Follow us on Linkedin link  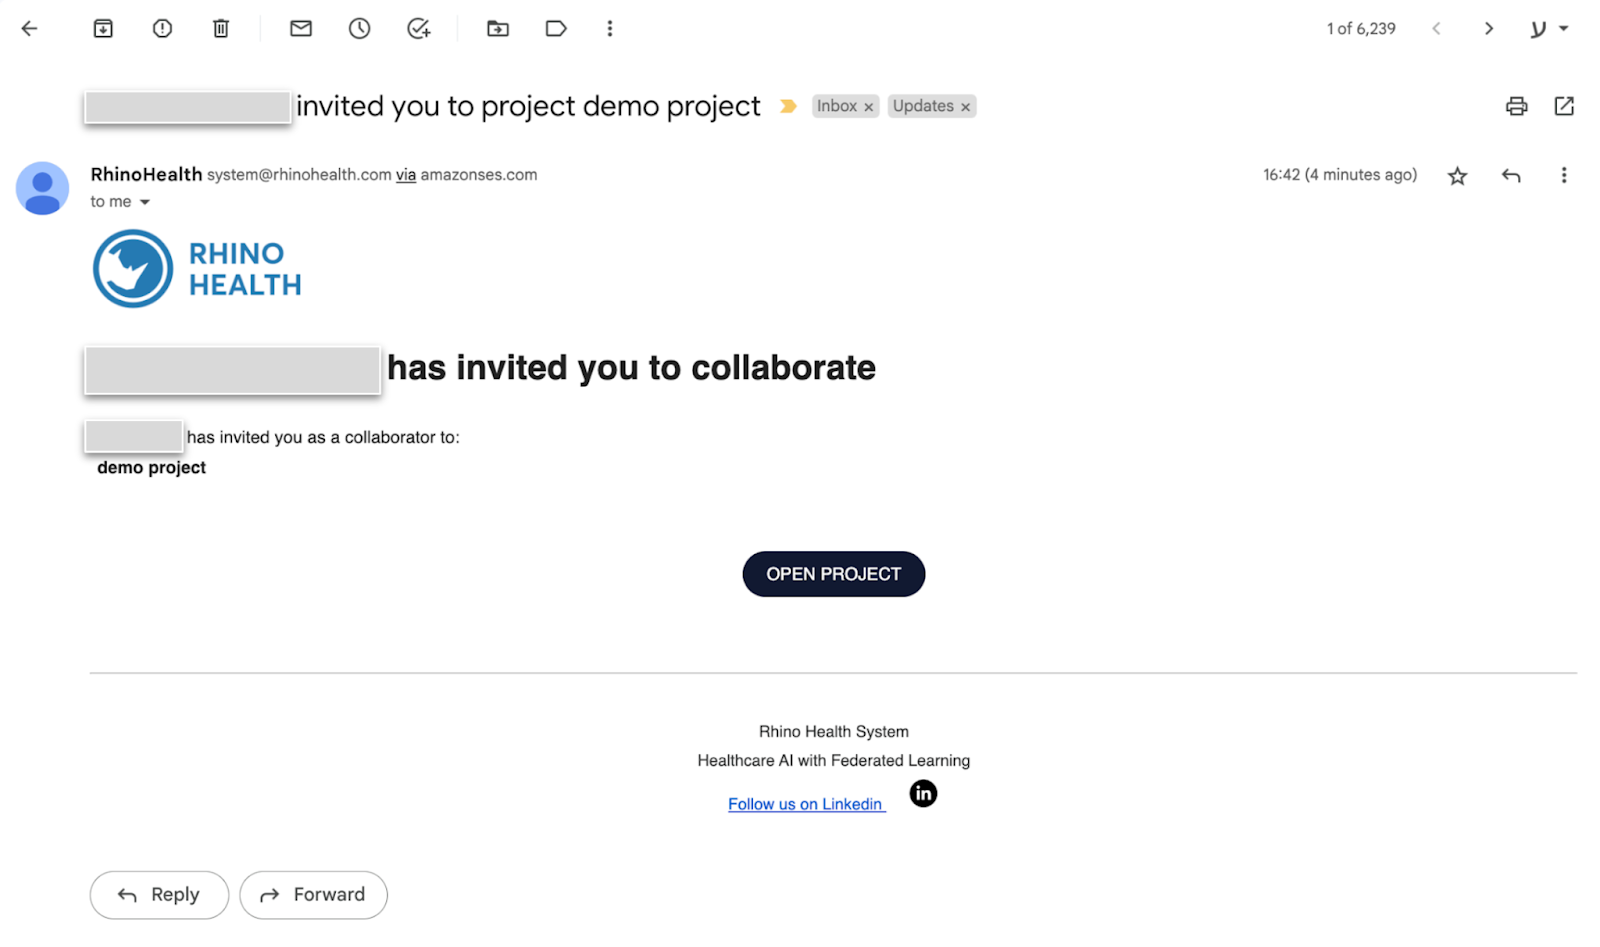[806, 804]
